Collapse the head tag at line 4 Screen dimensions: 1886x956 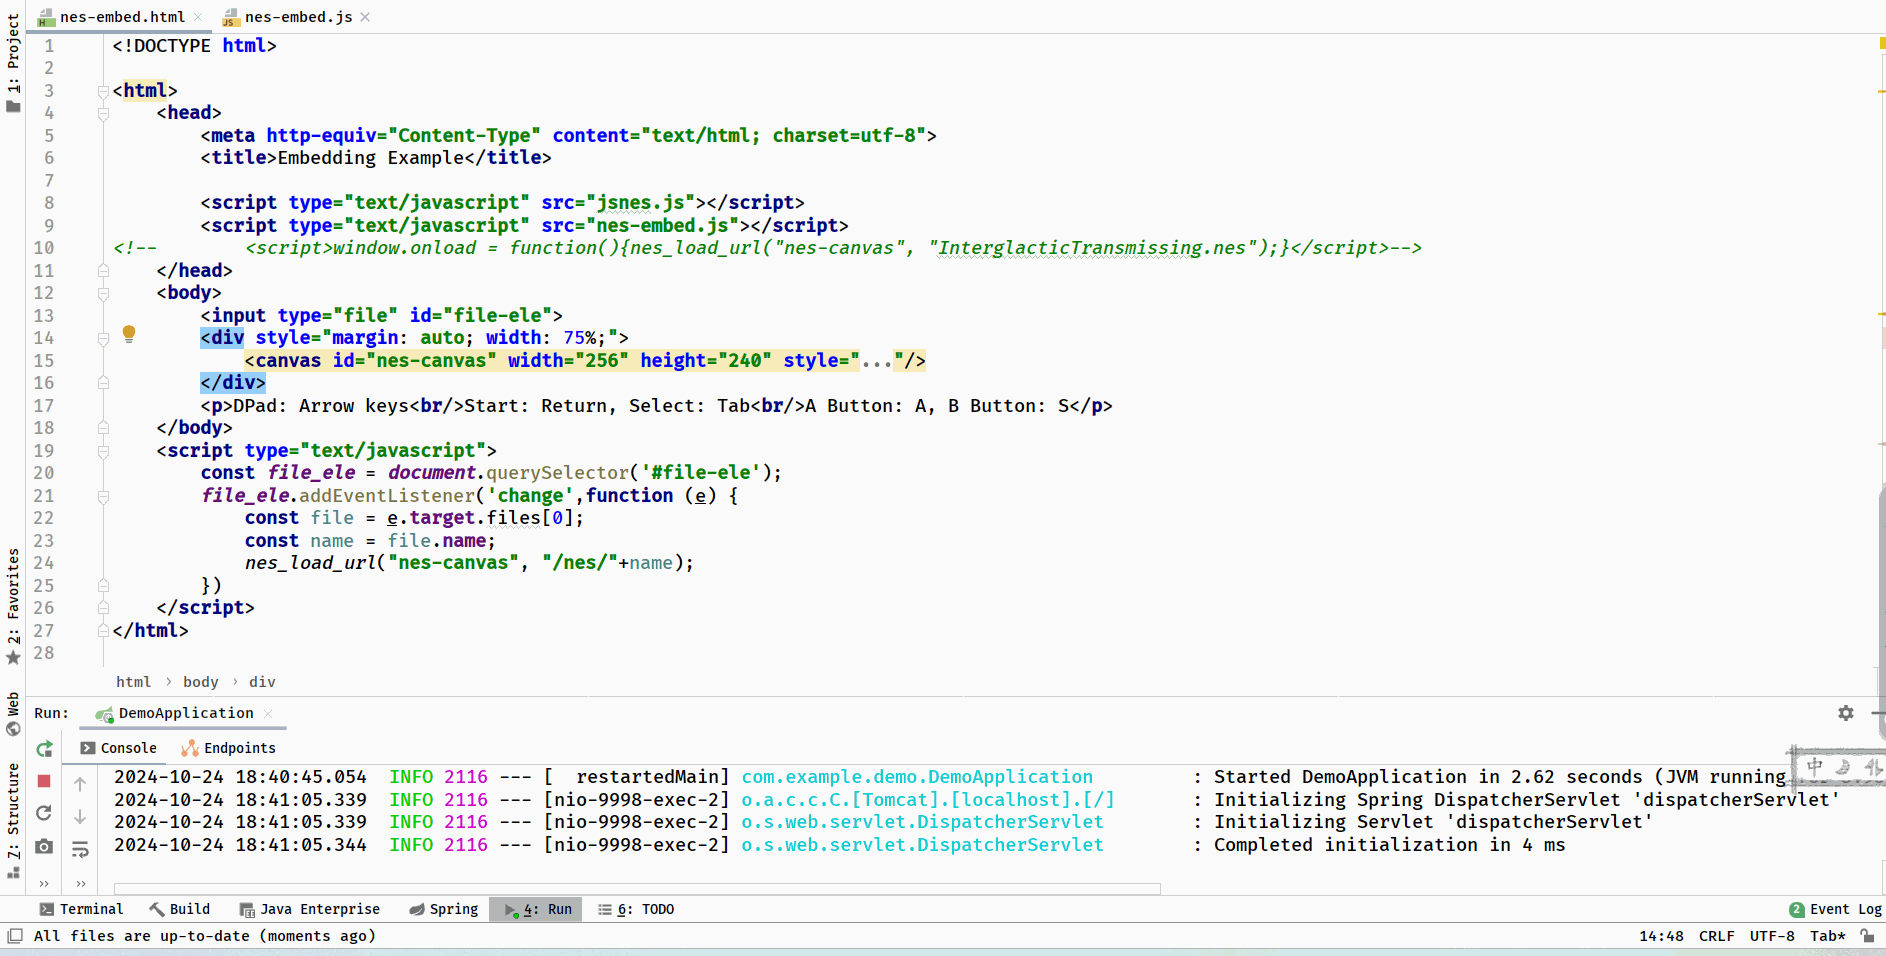pos(103,113)
